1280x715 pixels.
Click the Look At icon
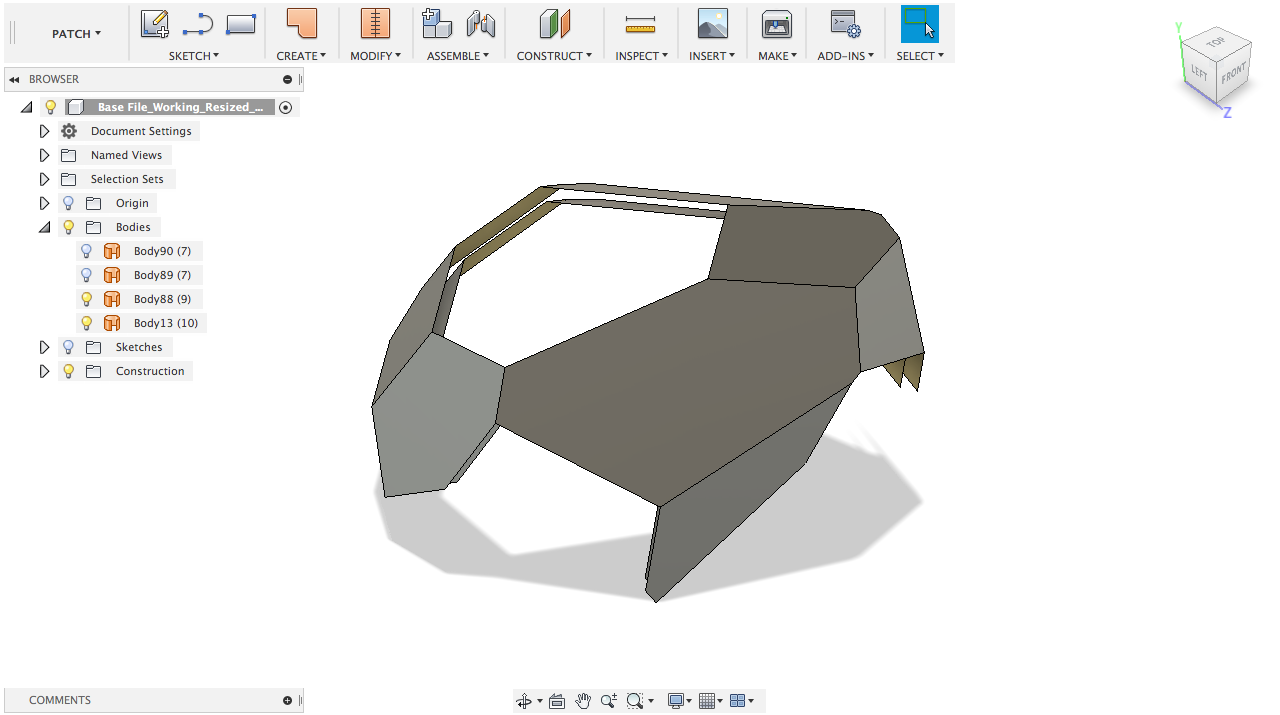(x=557, y=701)
